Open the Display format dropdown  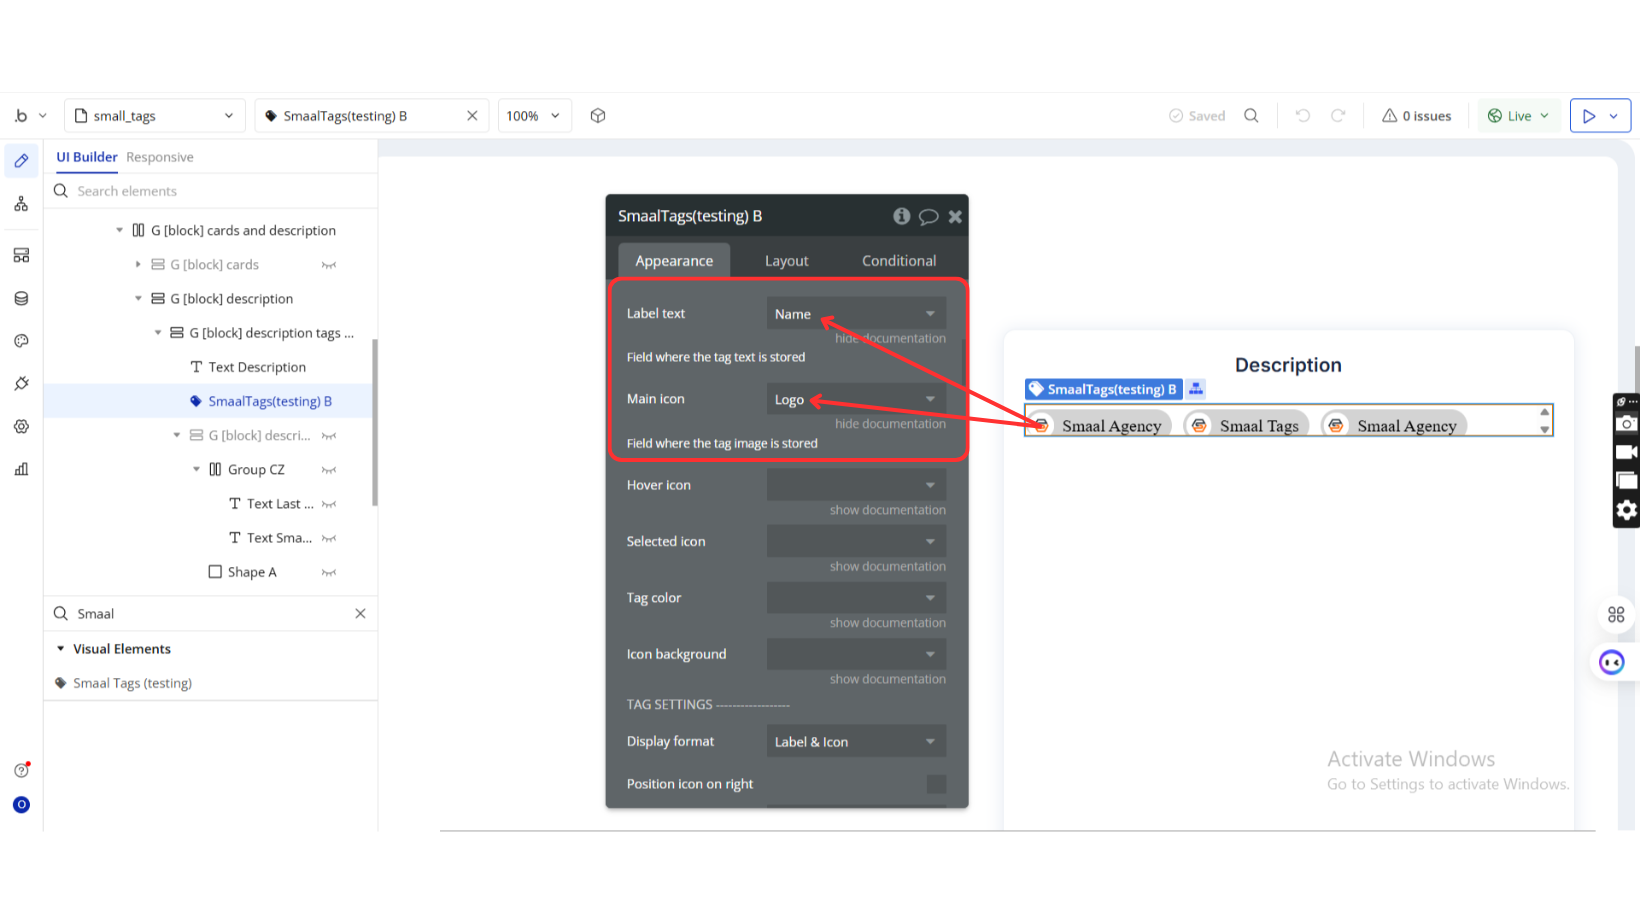pos(856,741)
